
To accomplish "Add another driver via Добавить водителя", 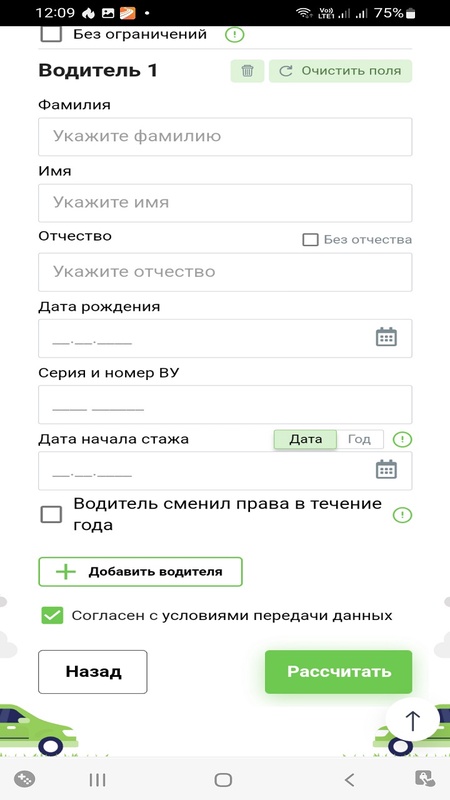I will click(140, 571).
